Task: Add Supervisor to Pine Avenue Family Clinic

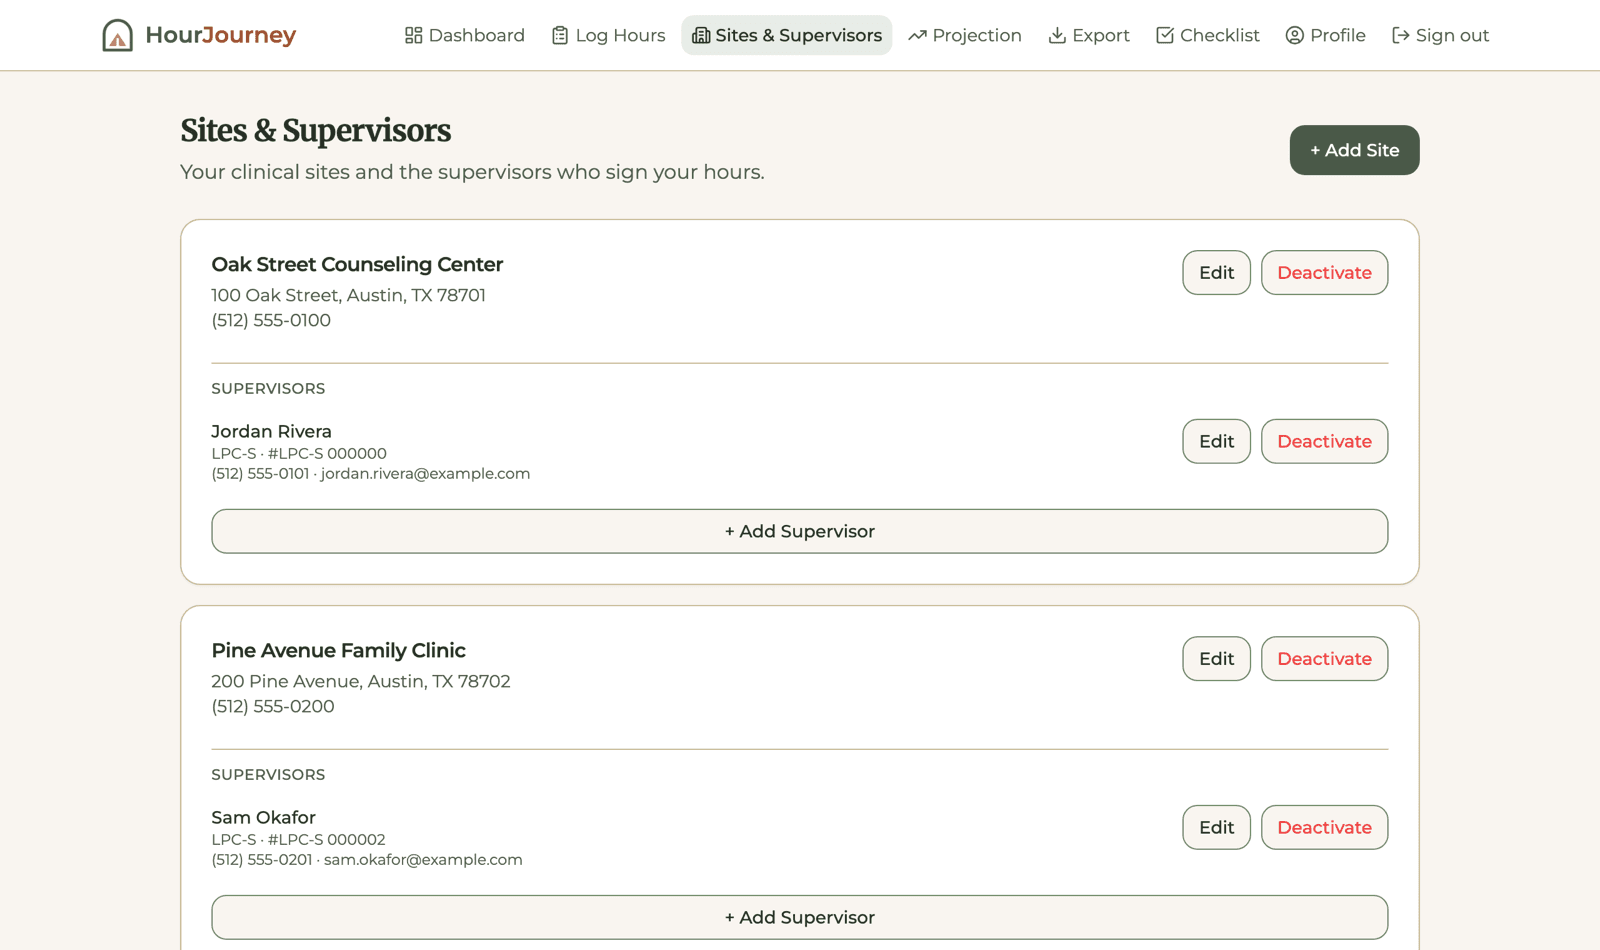Action: point(800,917)
